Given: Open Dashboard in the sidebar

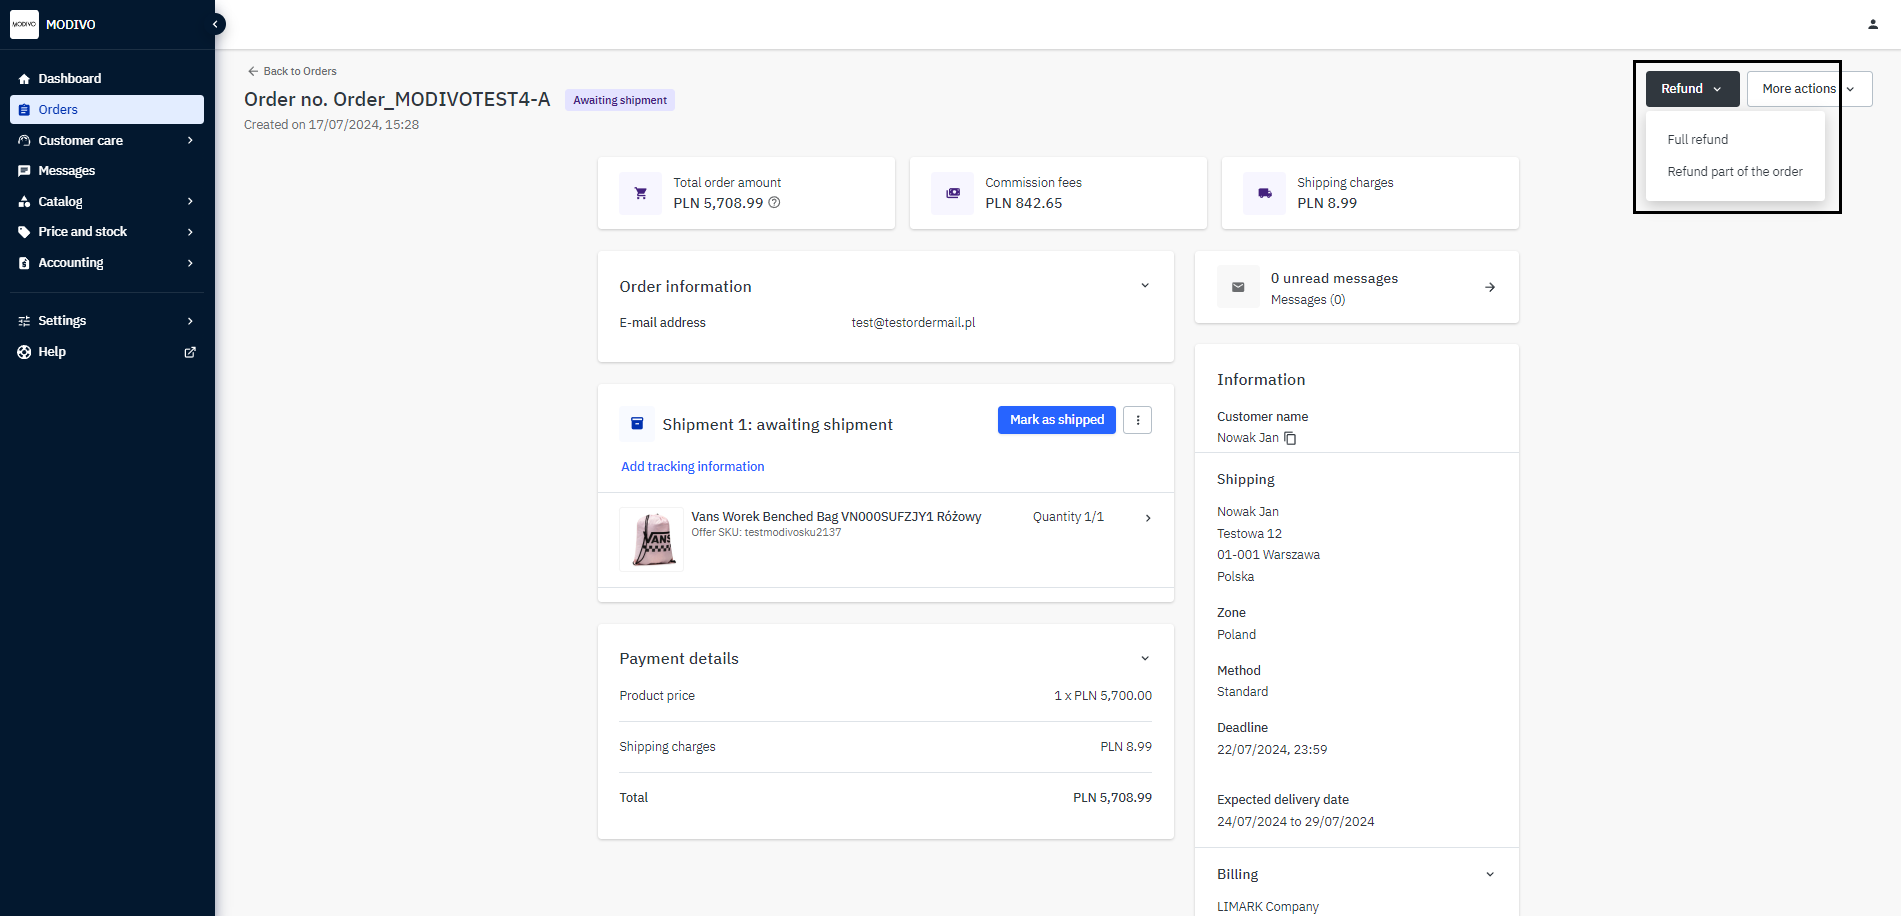Looking at the screenshot, I should [x=69, y=79].
